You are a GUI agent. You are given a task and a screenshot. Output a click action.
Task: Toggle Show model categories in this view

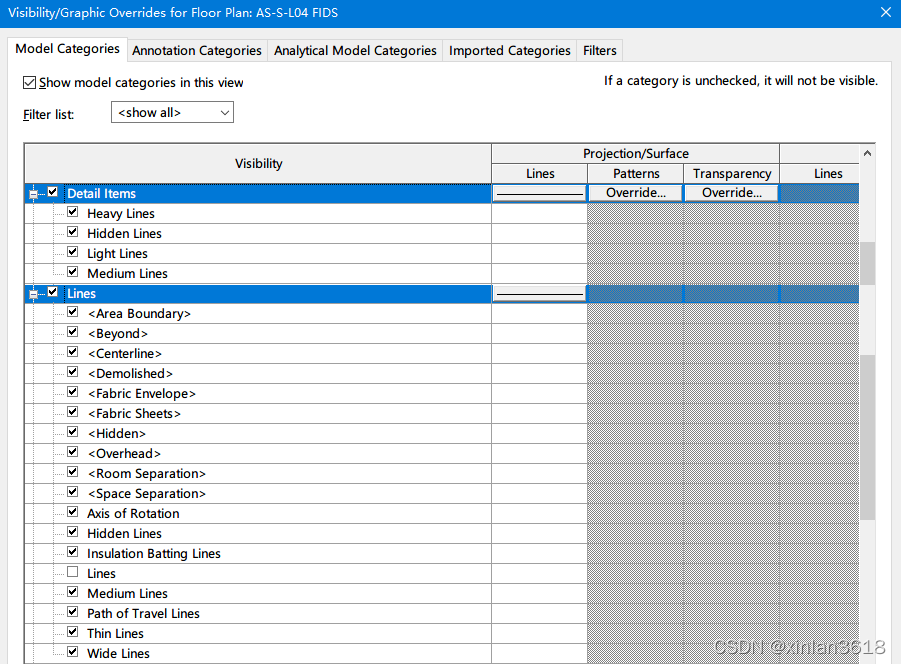29,83
